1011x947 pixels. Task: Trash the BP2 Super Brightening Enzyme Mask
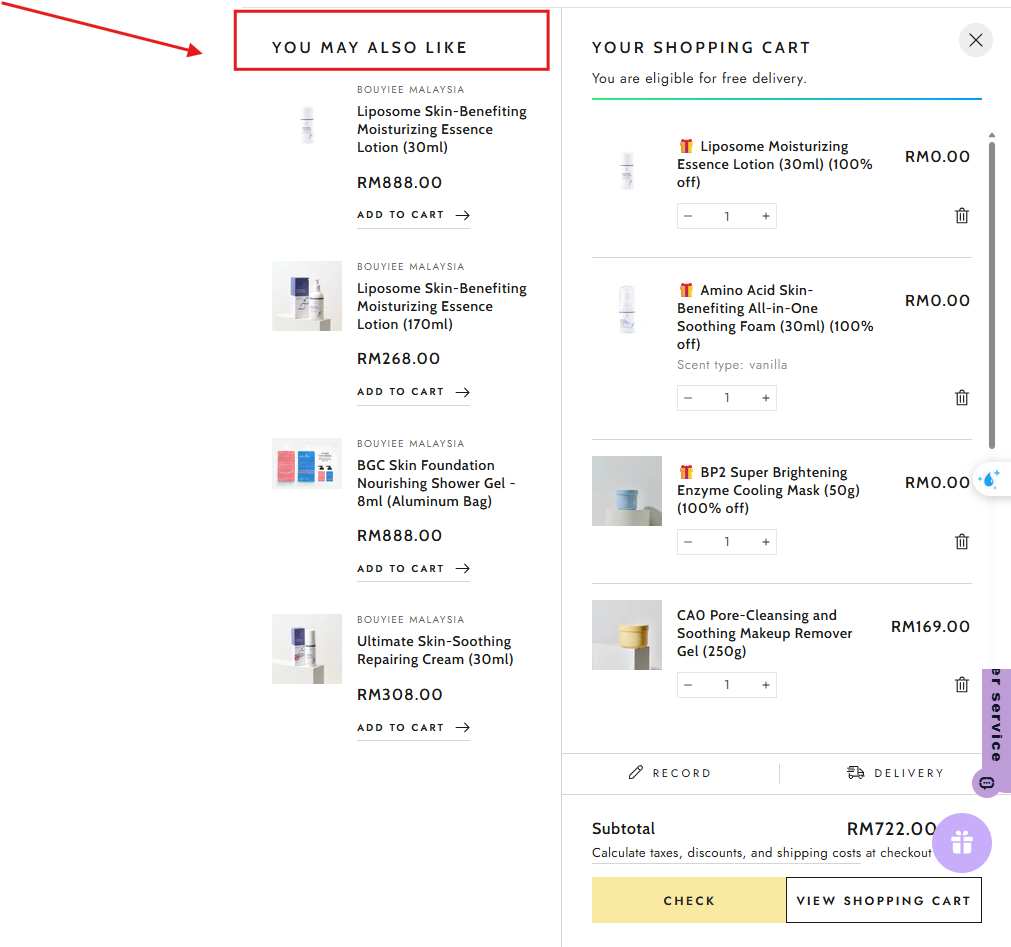962,542
